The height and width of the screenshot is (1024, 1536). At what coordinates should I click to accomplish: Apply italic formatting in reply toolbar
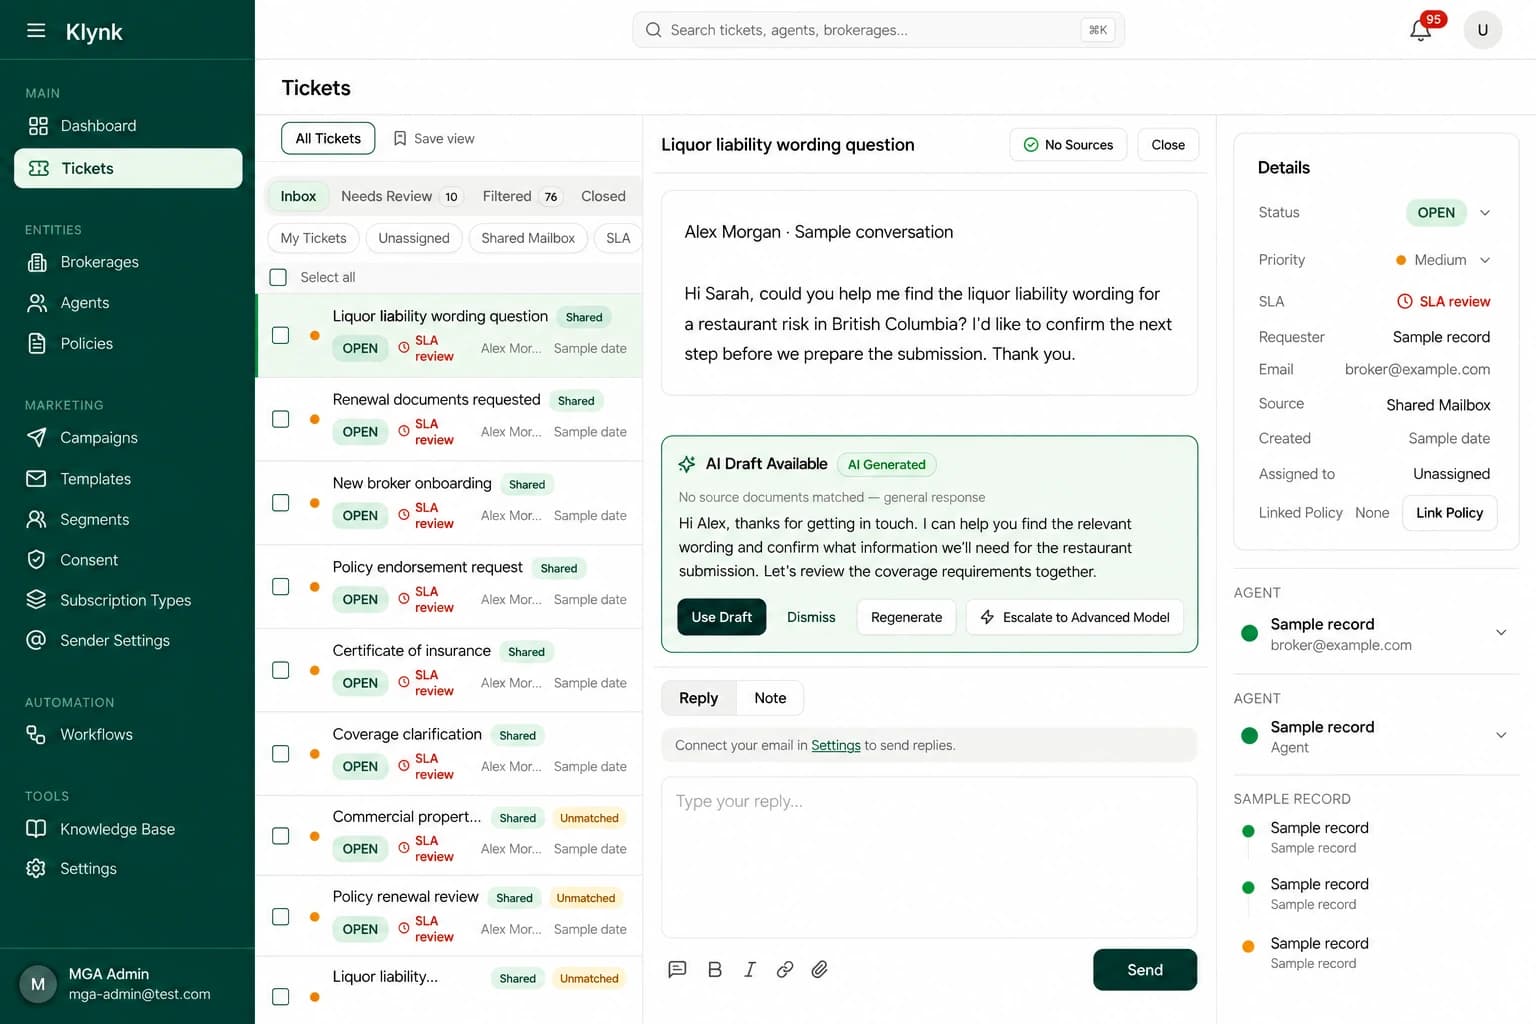click(x=750, y=969)
